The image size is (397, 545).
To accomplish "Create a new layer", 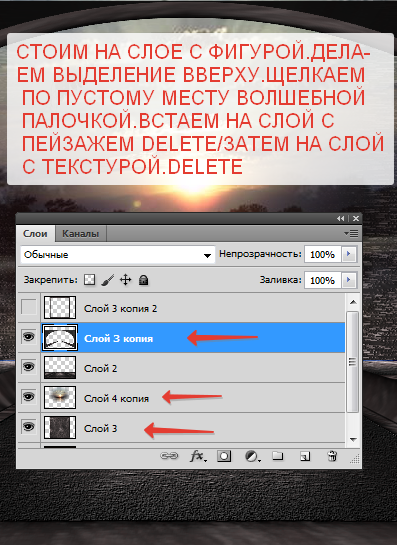I will pos(305,456).
